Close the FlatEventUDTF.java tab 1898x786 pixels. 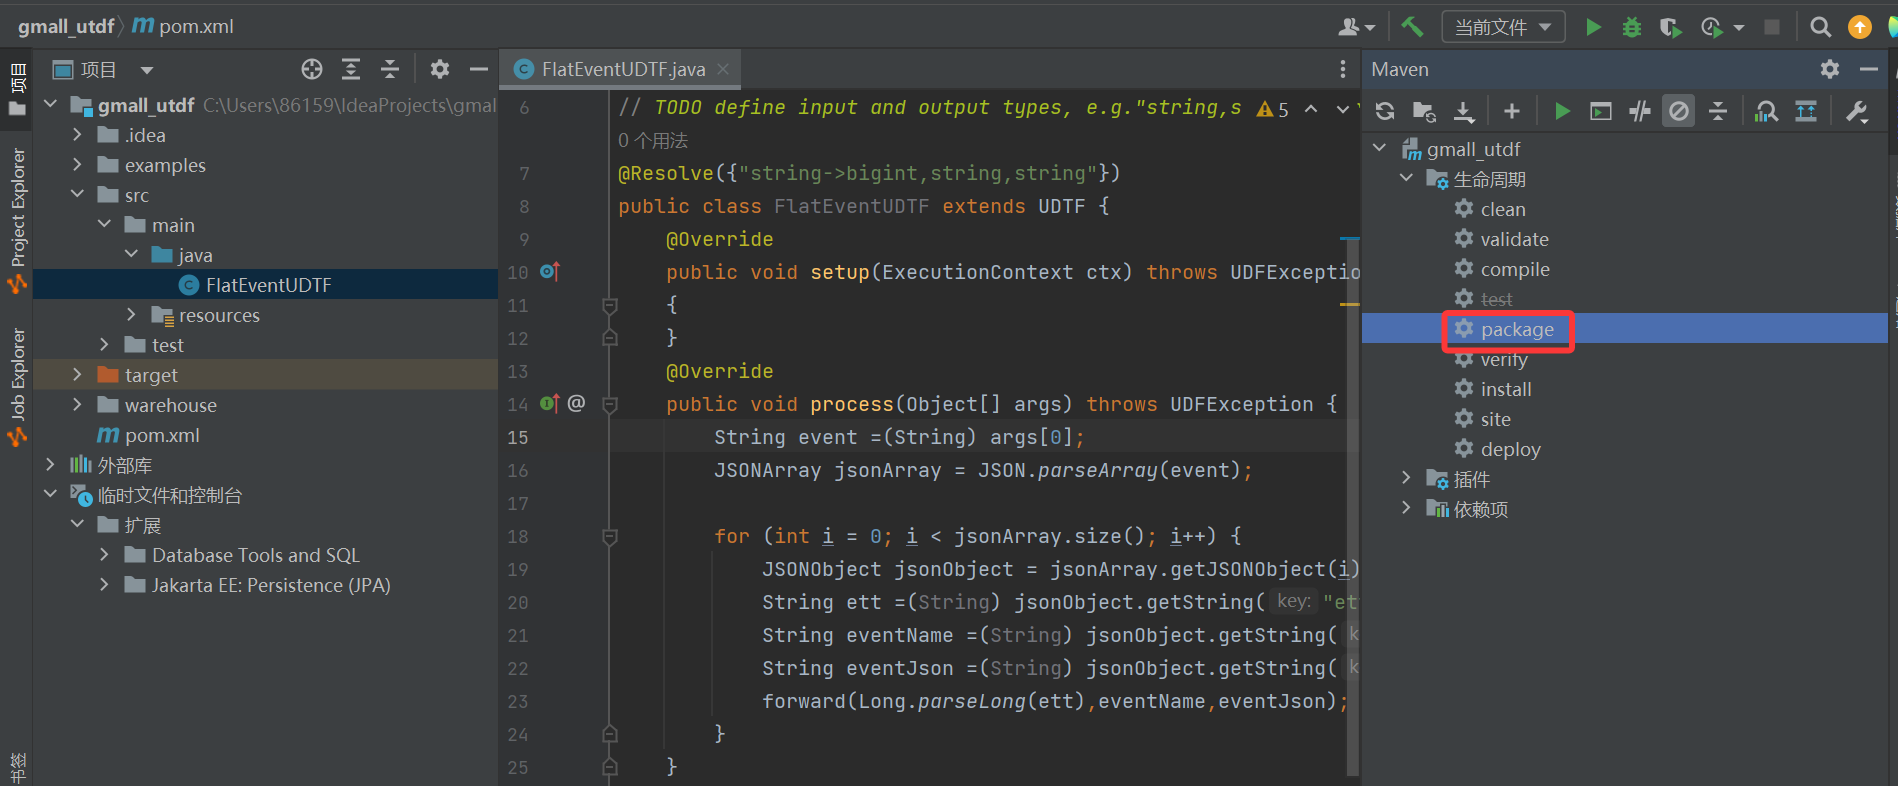723,69
